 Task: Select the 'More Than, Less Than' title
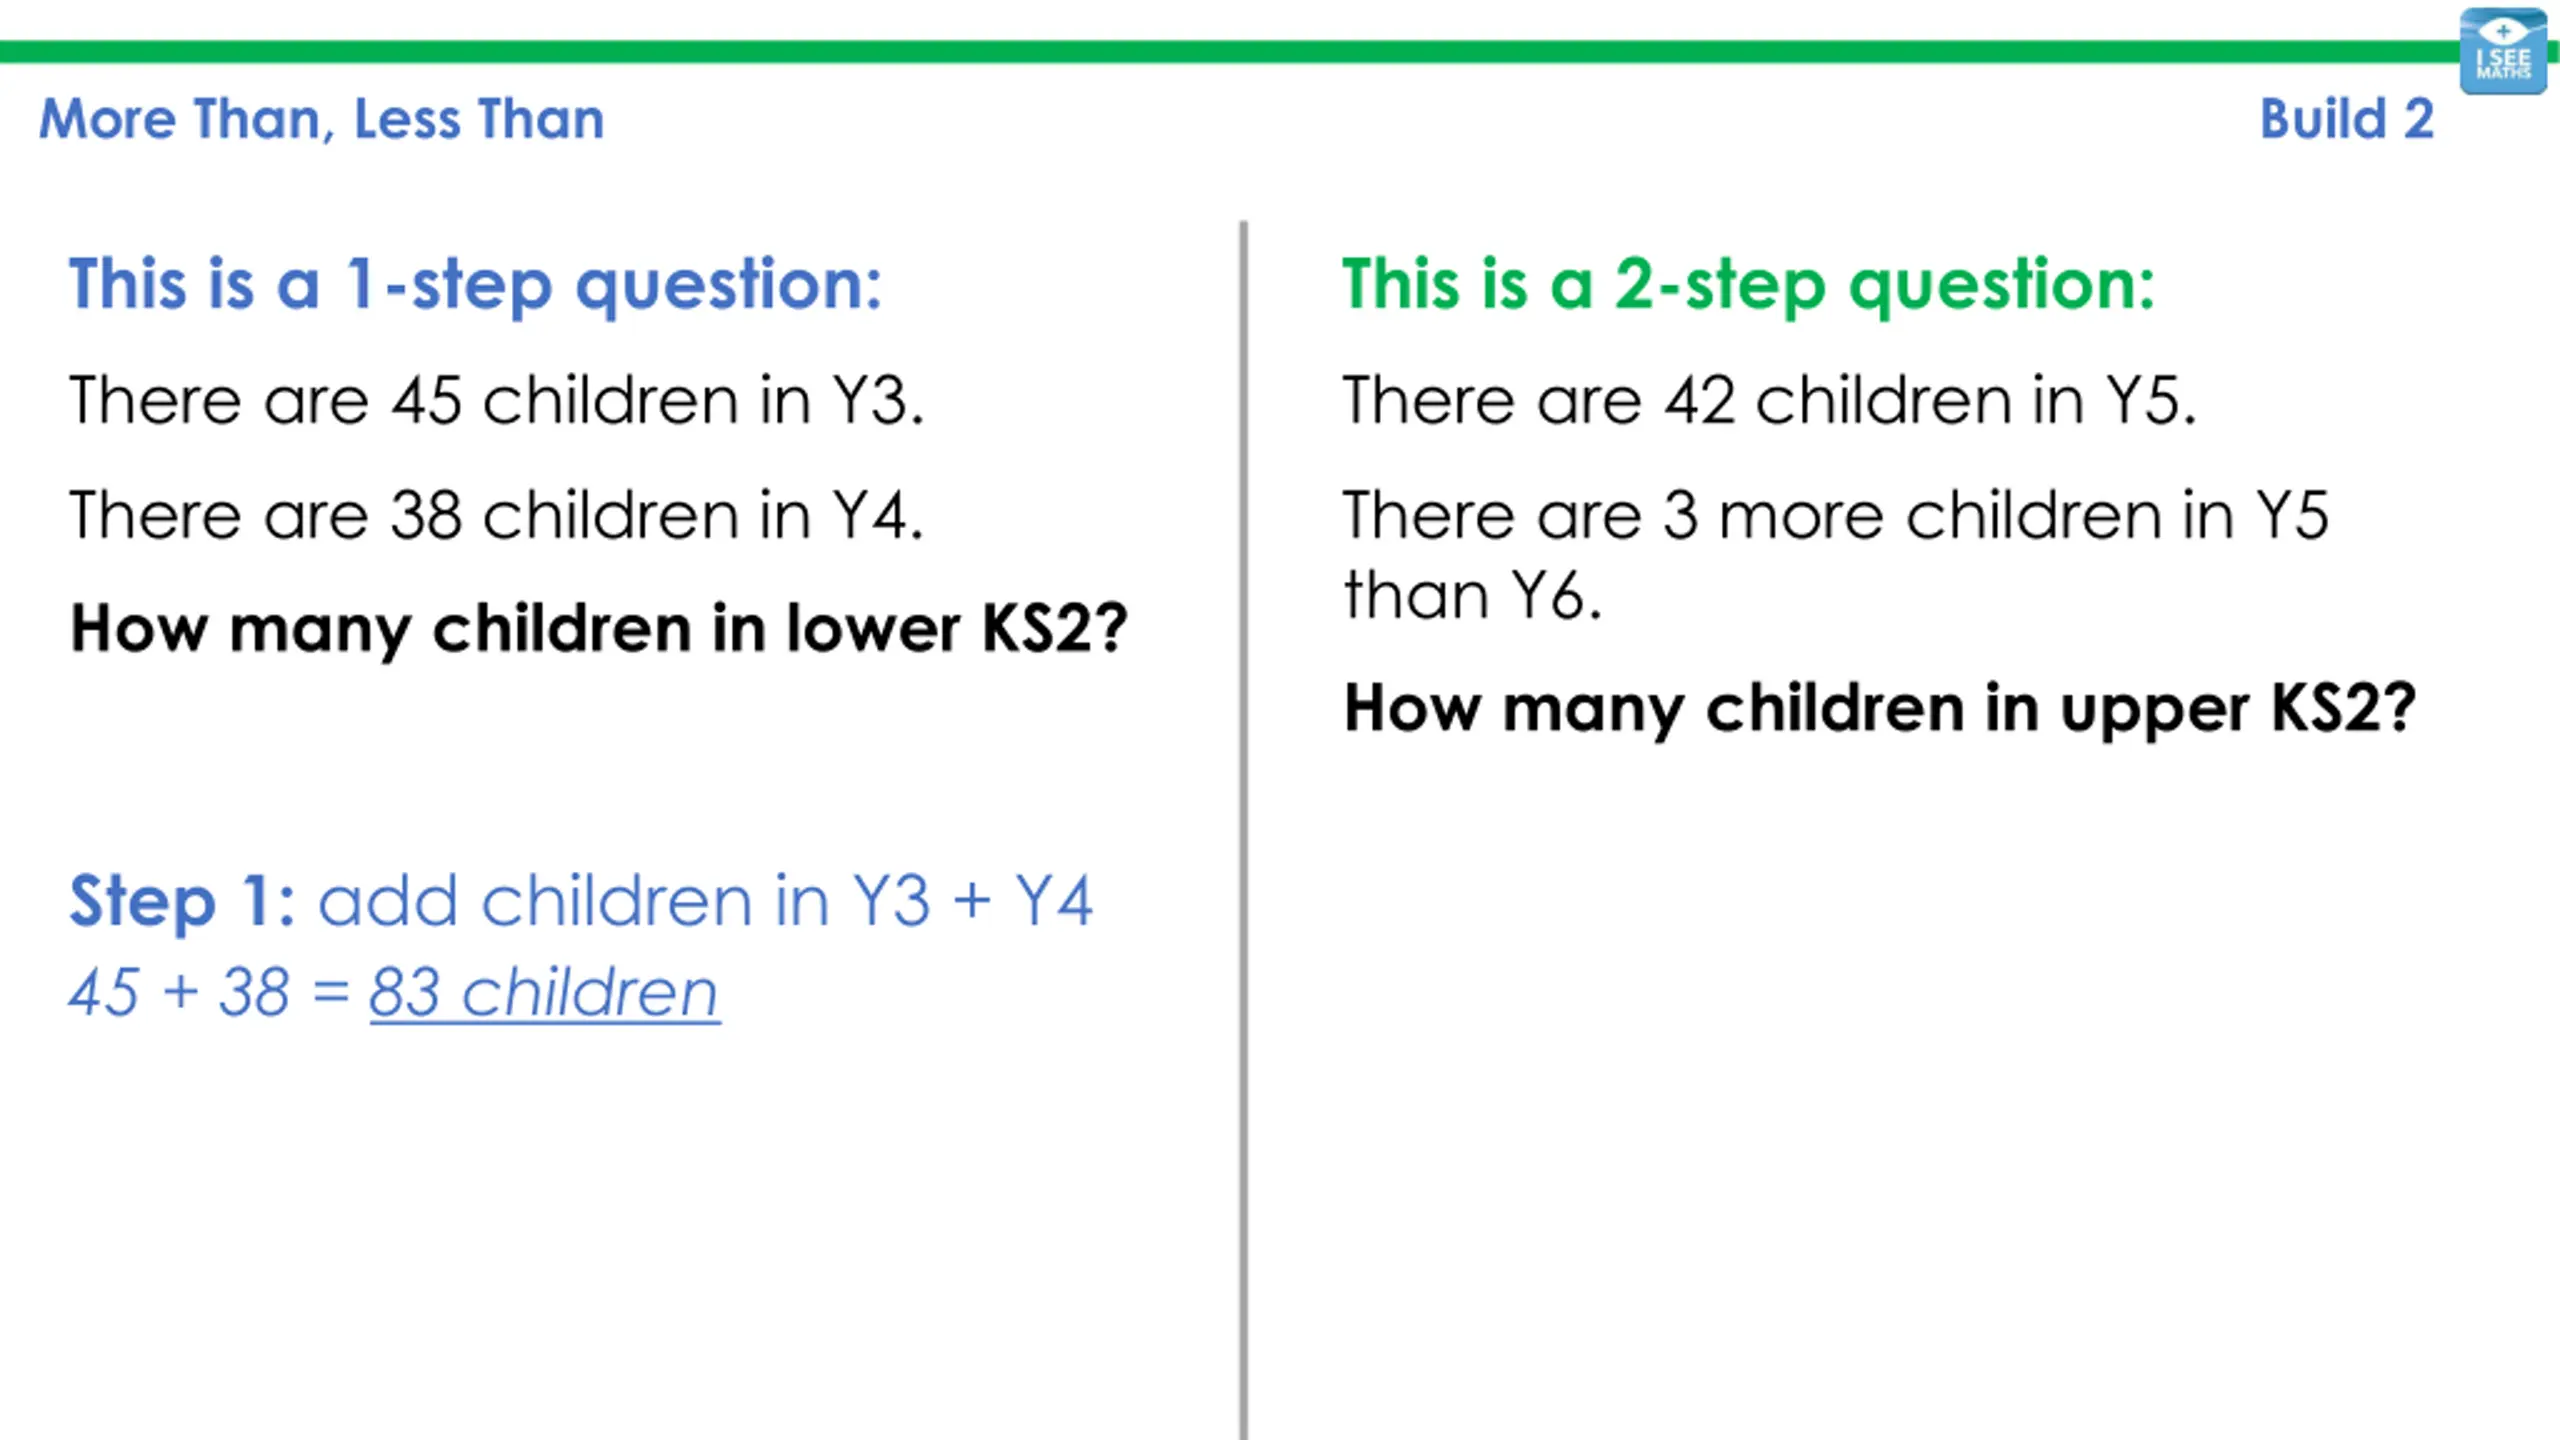click(x=322, y=119)
